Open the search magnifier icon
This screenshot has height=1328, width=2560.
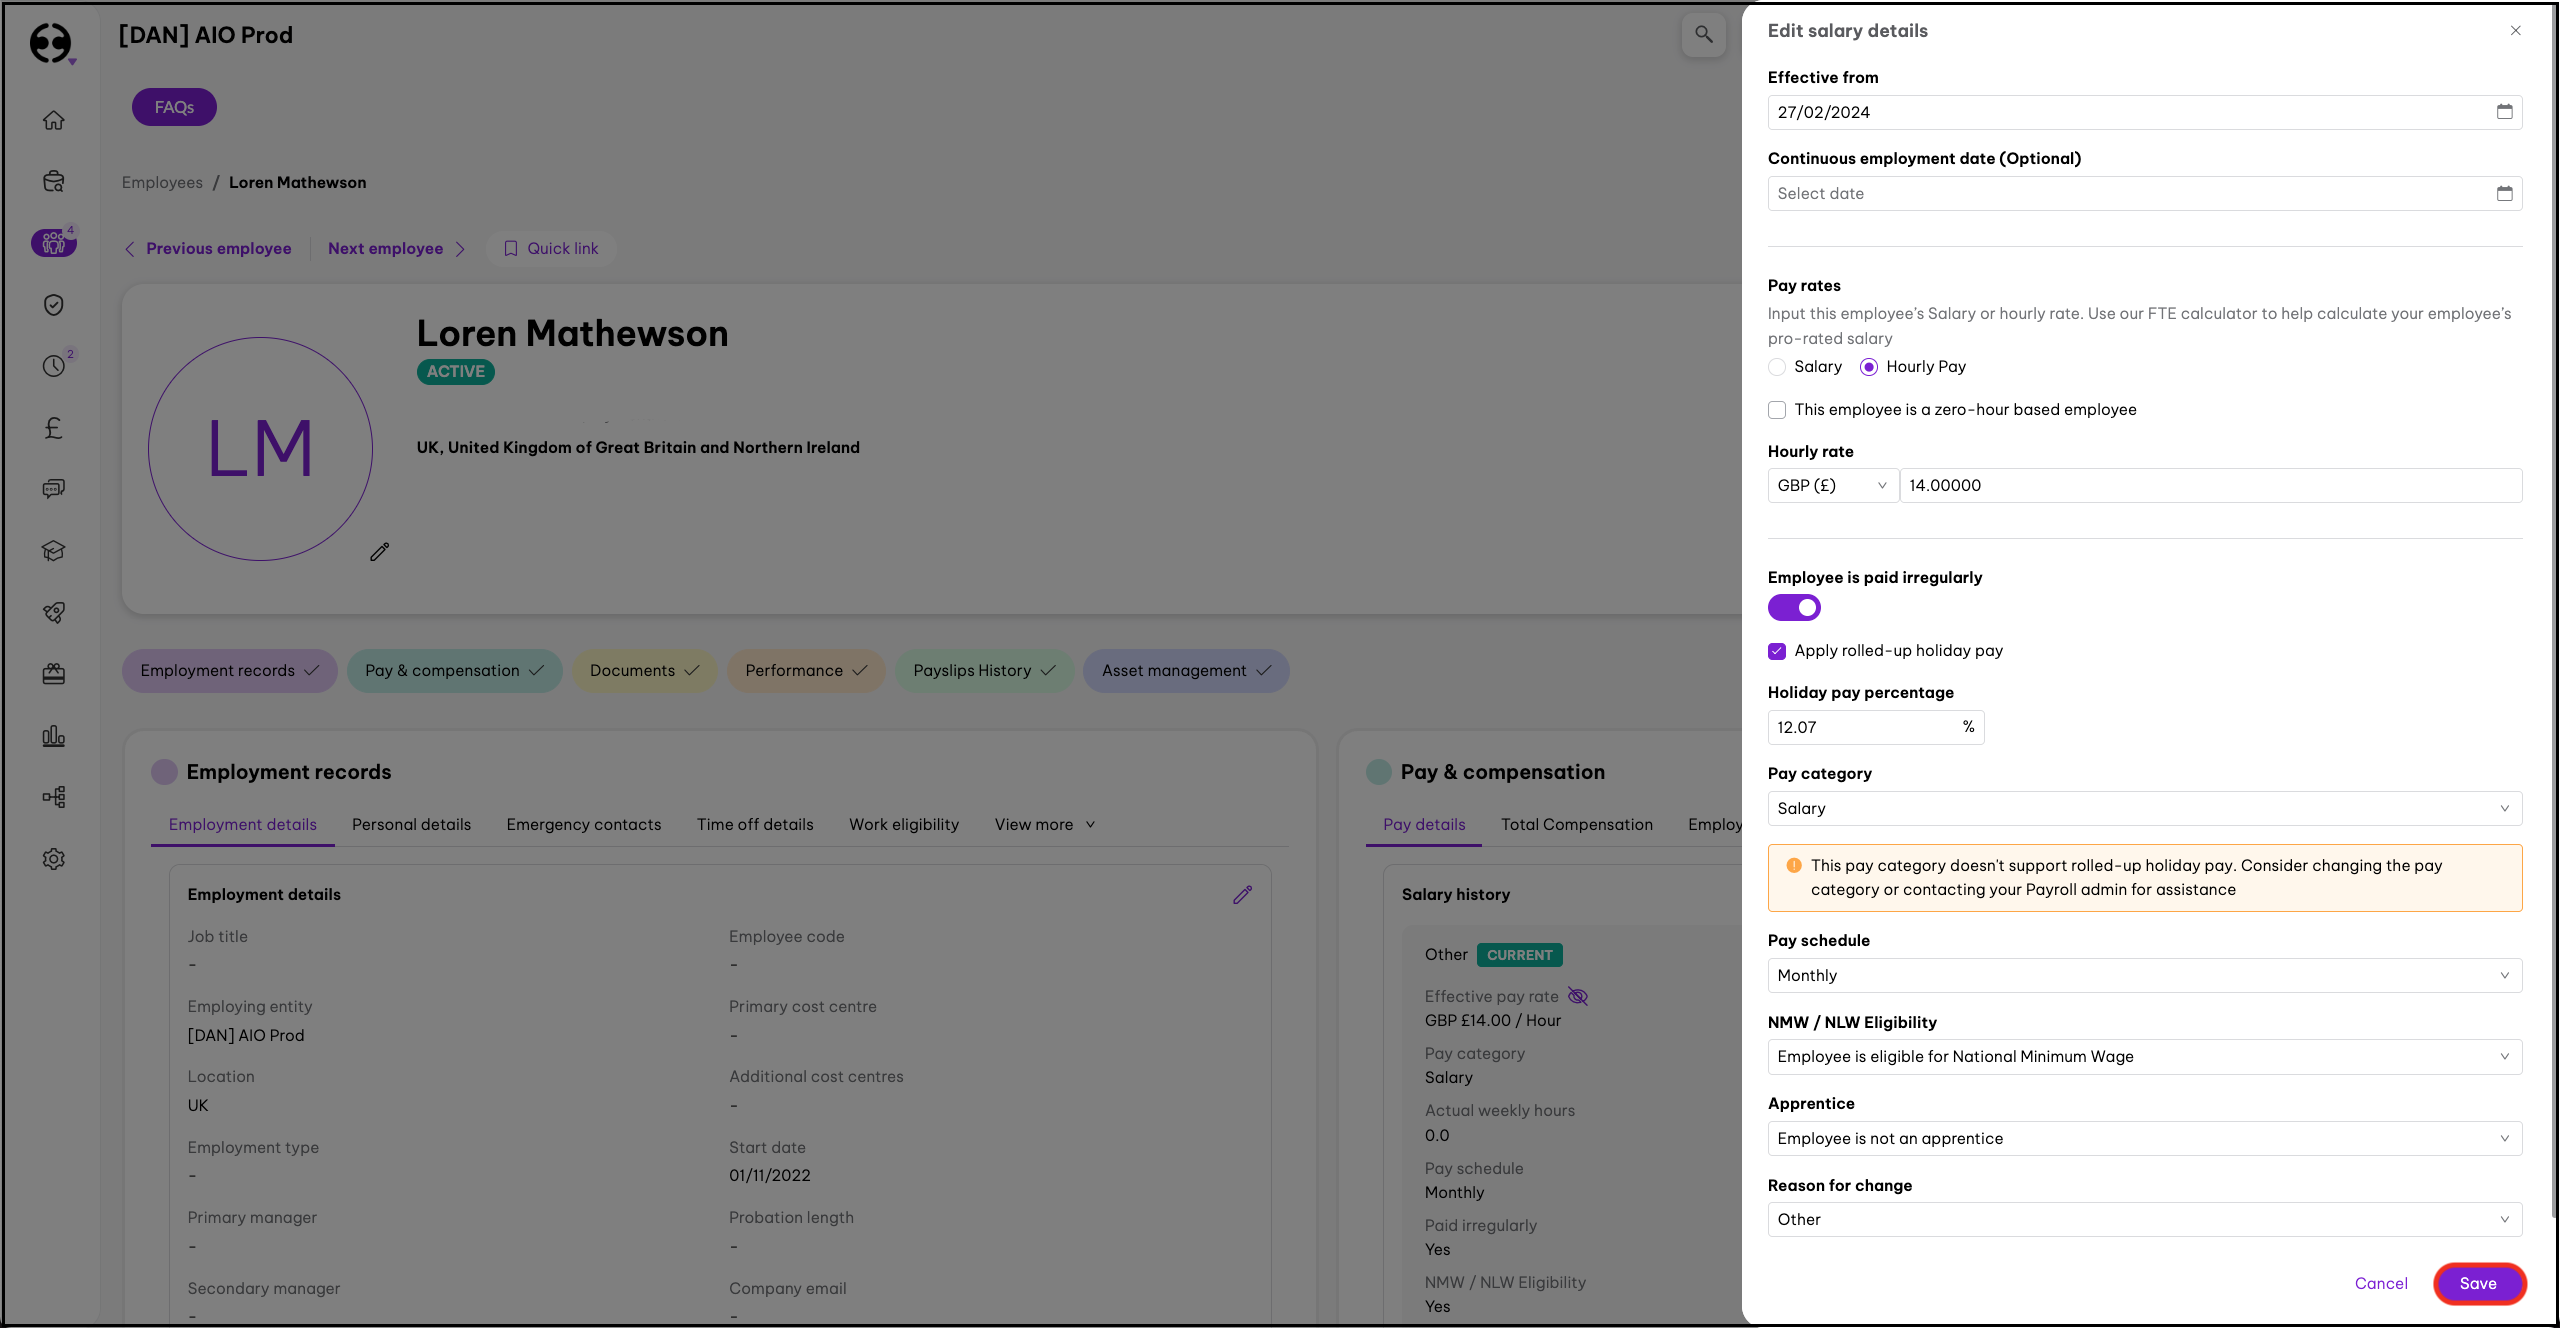pyautogui.click(x=1703, y=35)
